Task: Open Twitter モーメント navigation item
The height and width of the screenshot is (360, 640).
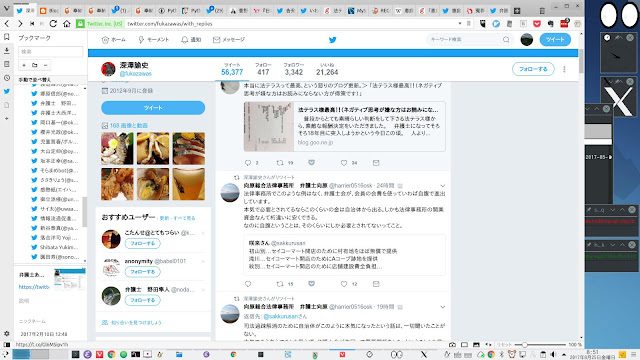Action: (x=153, y=40)
